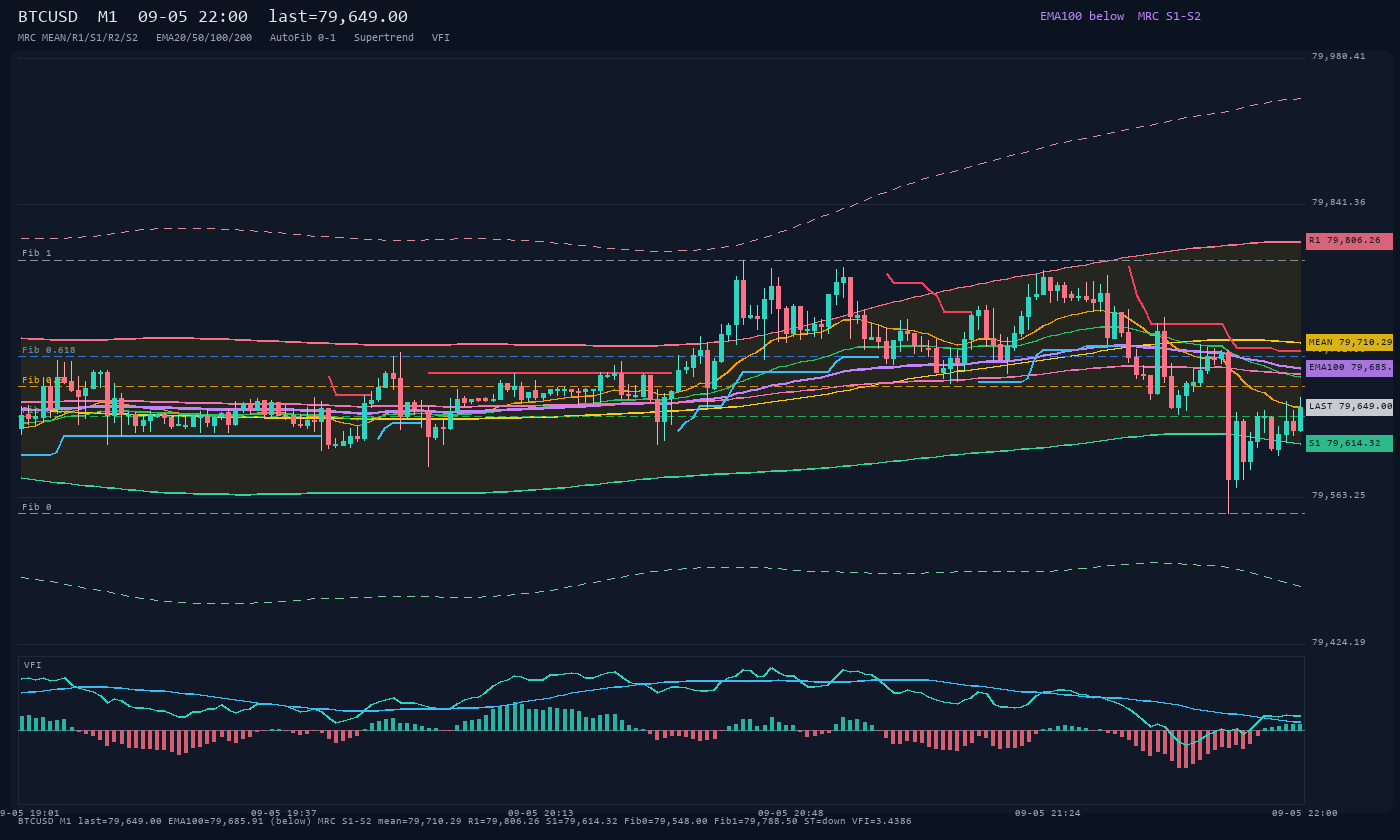Click the M1 timeframe label in title
1400x840 pixels.
tap(108, 17)
